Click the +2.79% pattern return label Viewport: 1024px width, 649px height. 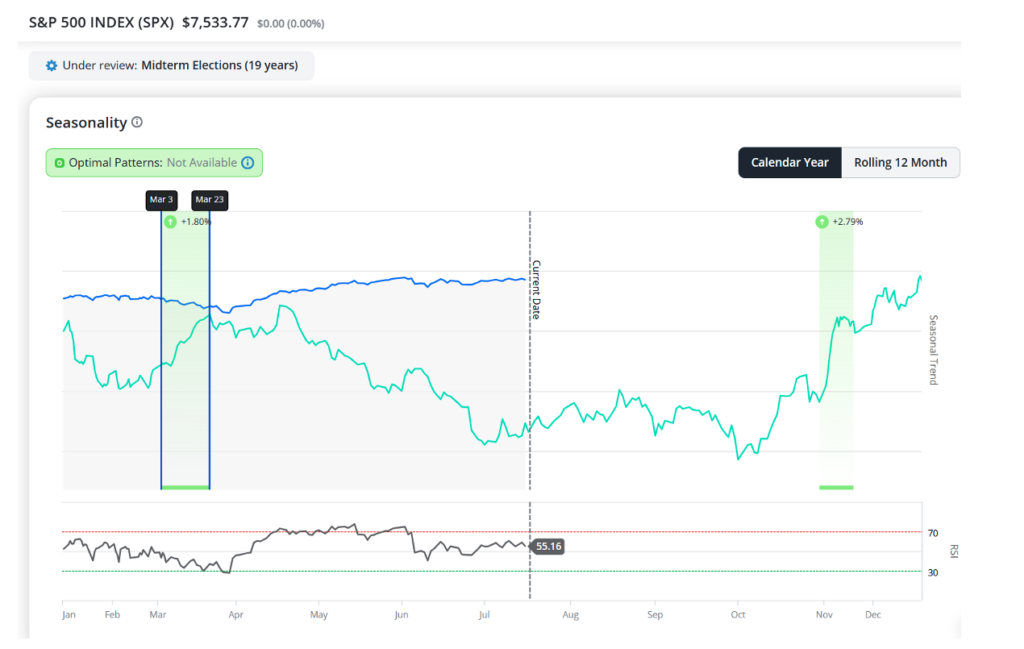[848, 222]
